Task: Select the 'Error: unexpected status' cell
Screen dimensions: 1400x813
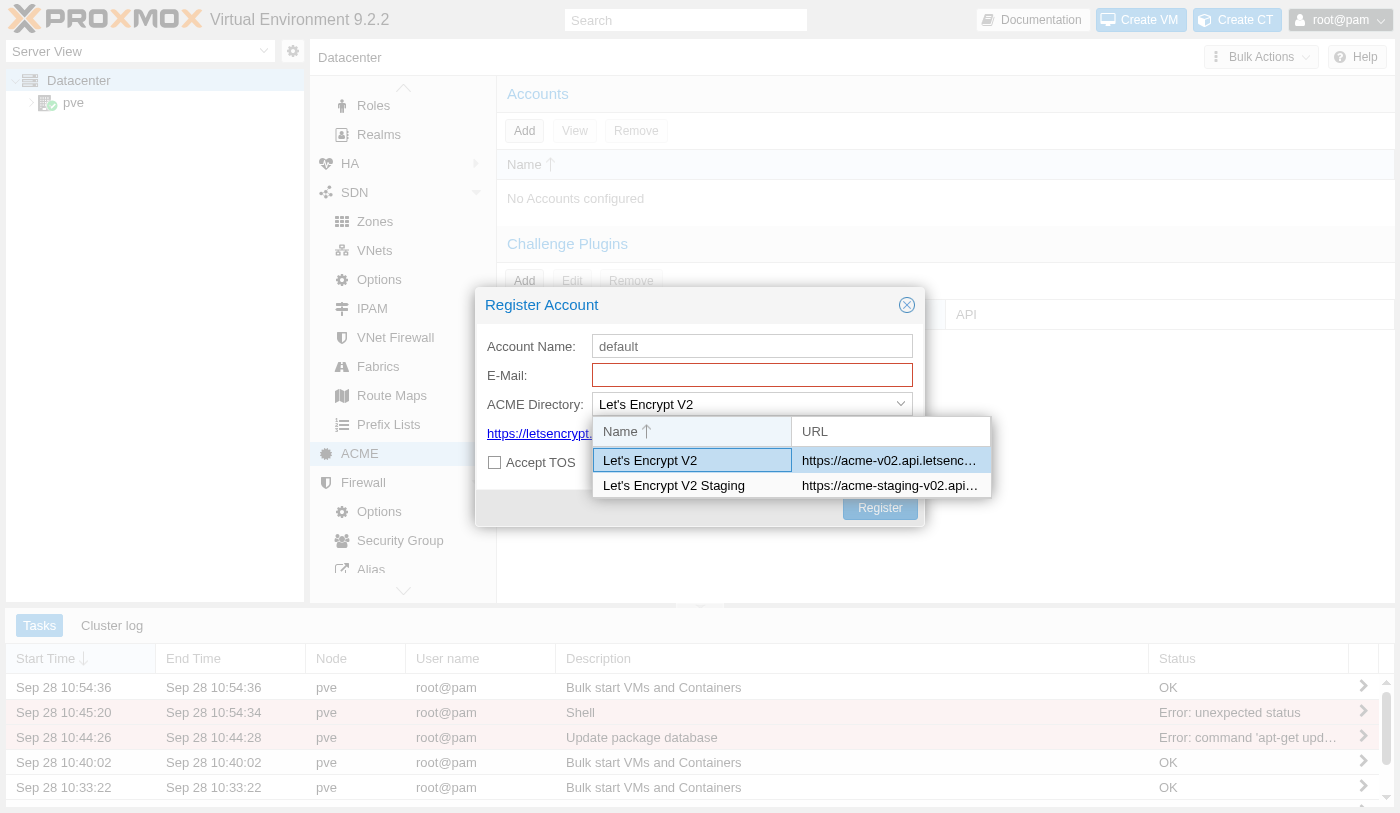Action: pos(1248,713)
